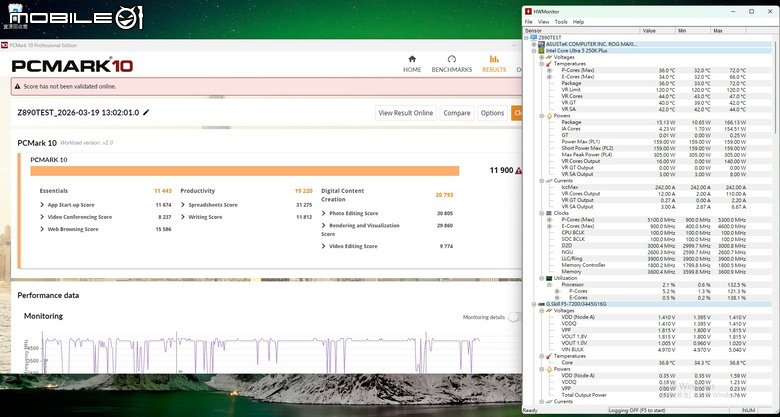Click the Digital Content Creation heading

(343, 195)
